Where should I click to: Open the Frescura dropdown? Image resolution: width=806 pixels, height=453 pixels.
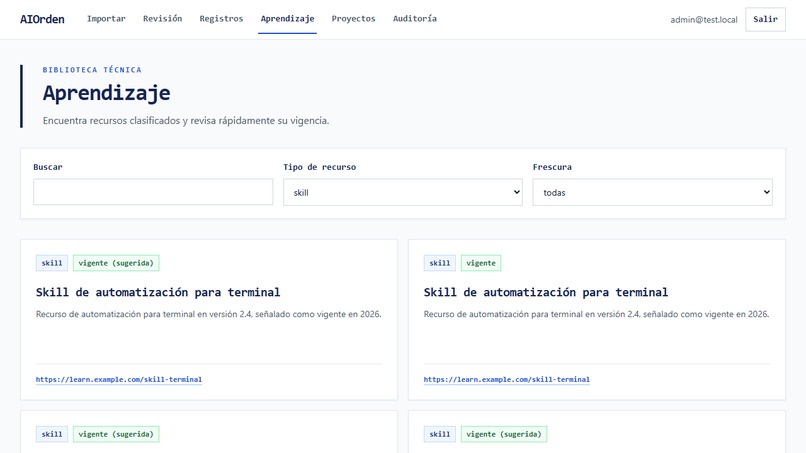pyautogui.click(x=652, y=192)
